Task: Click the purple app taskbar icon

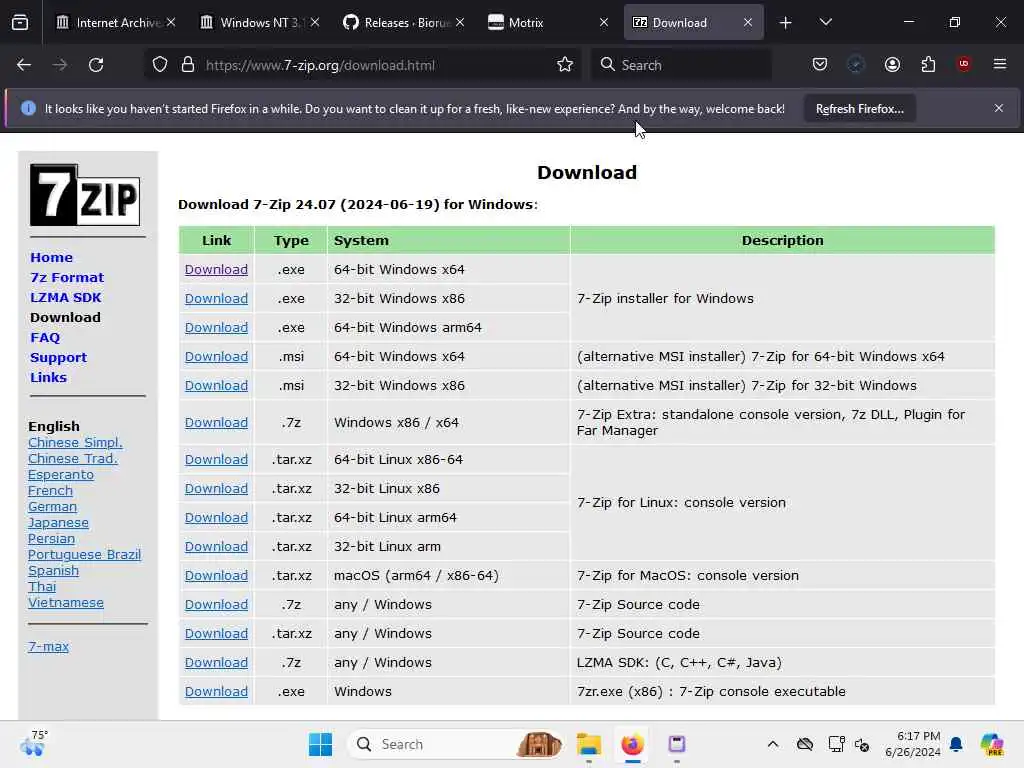Action: coord(677,744)
